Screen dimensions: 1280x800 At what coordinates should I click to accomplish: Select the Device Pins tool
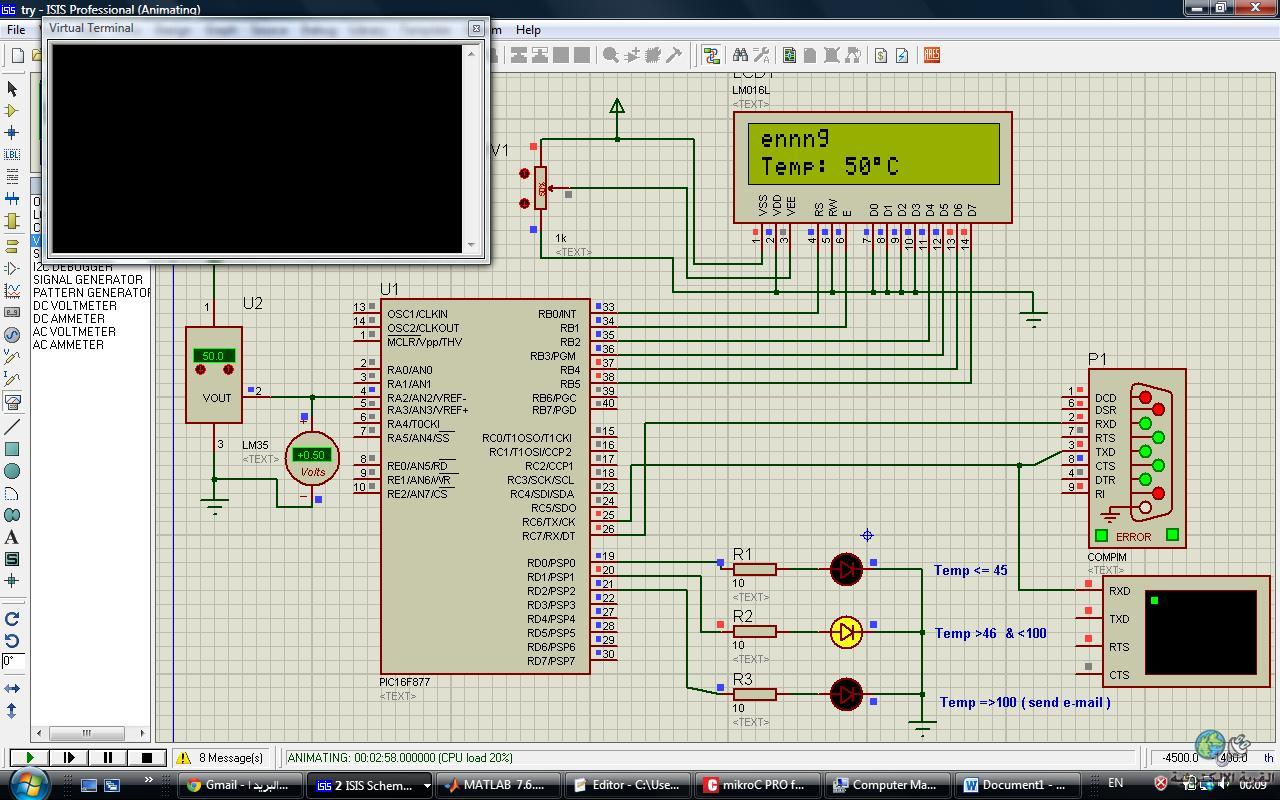click(x=12, y=268)
